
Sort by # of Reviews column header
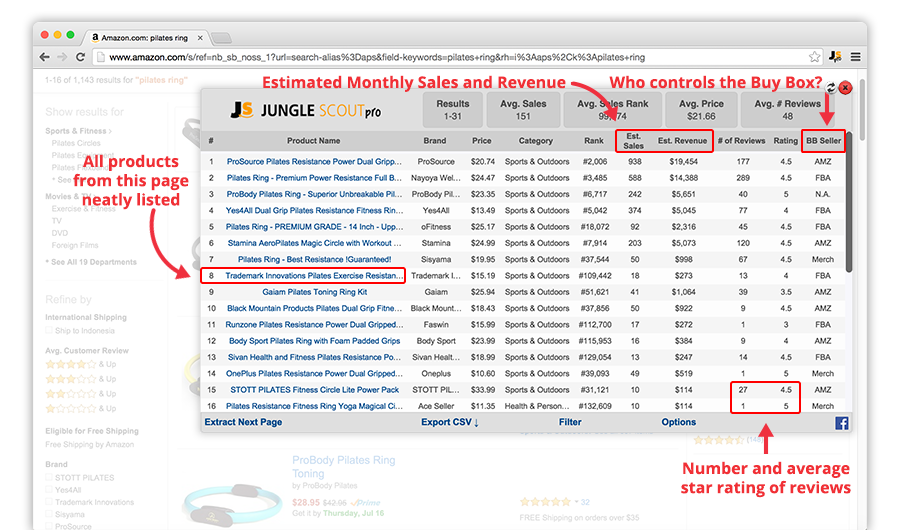741,141
